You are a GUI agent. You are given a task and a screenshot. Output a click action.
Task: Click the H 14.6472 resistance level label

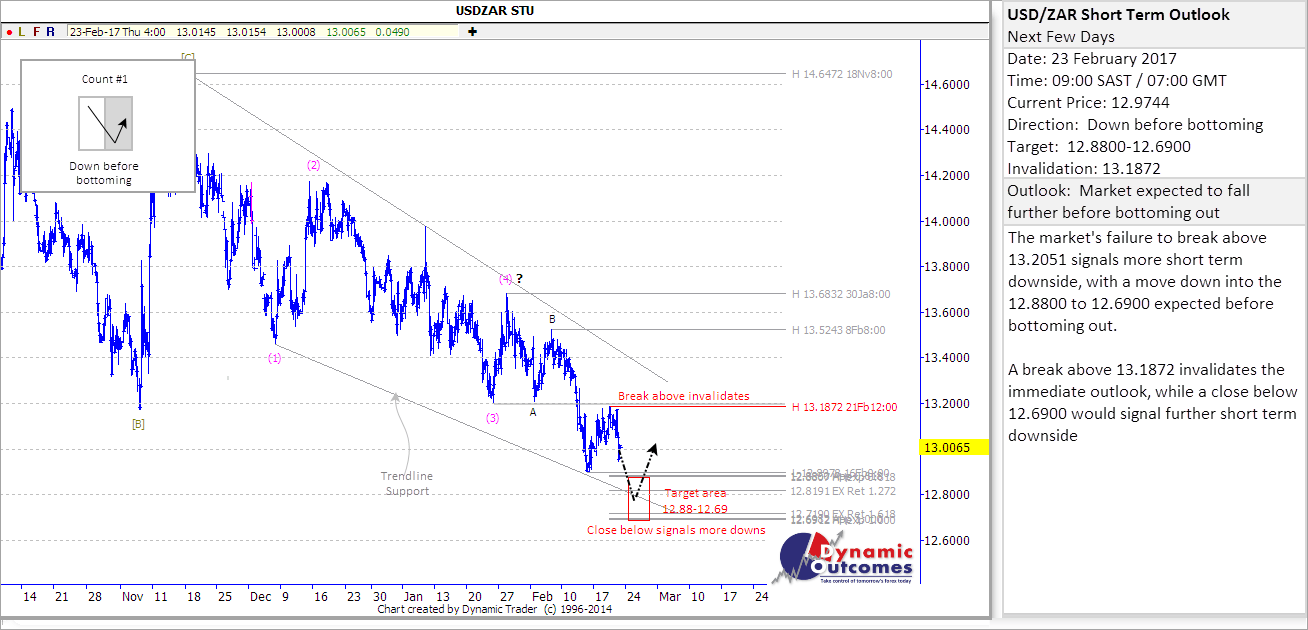pyautogui.click(x=841, y=74)
